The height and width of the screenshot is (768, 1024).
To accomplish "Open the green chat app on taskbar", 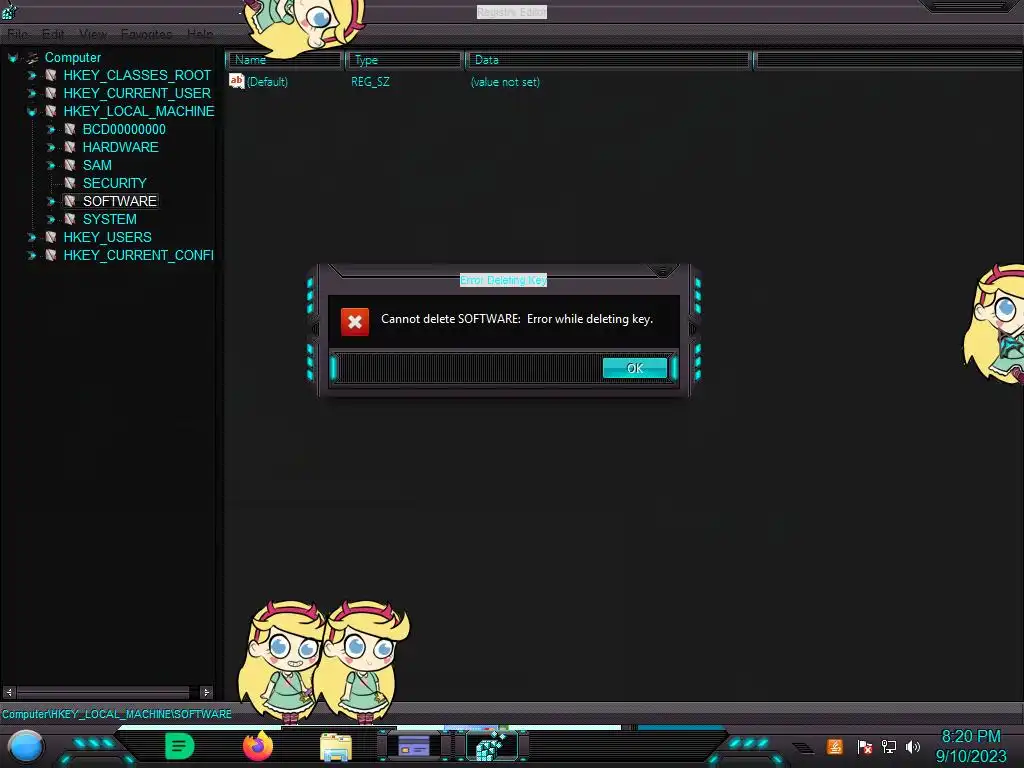I will 180,746.
